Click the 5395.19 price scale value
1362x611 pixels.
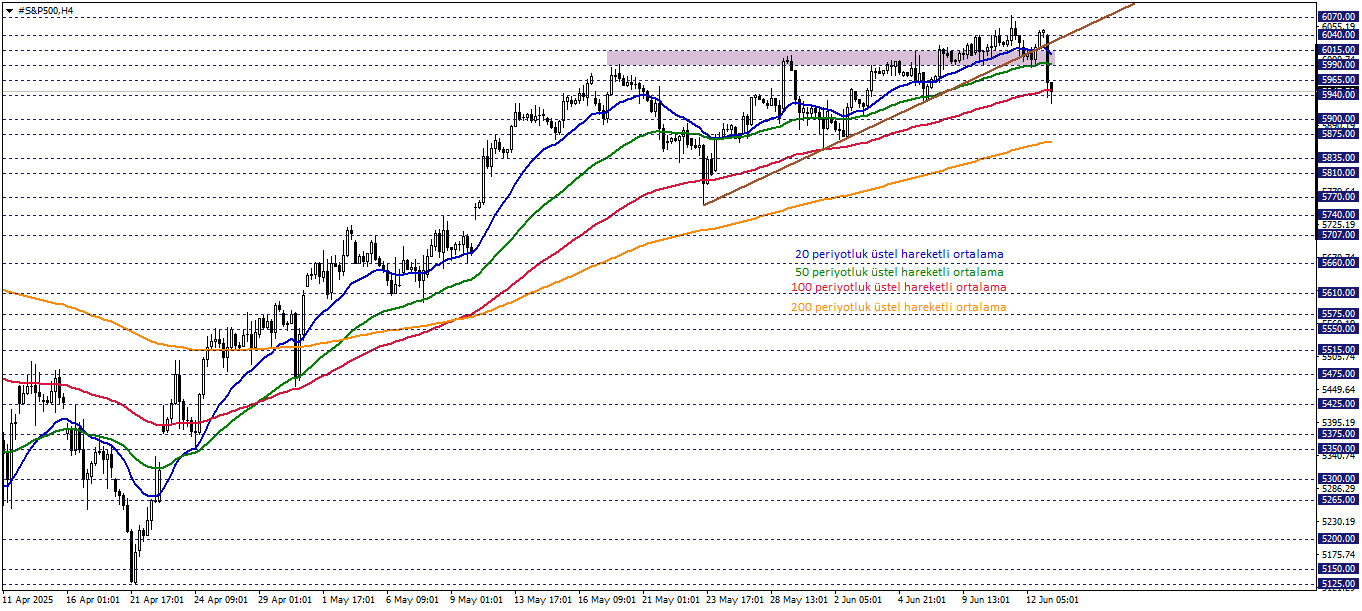coord(1338,422)
